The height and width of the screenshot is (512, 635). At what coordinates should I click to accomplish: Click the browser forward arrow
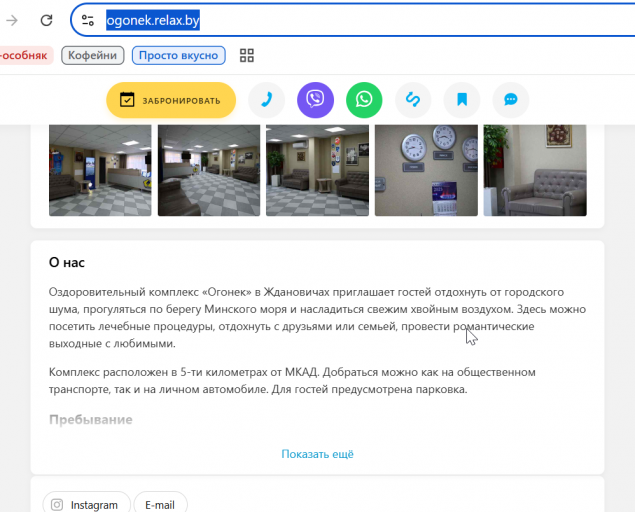(x=12, y=20)
